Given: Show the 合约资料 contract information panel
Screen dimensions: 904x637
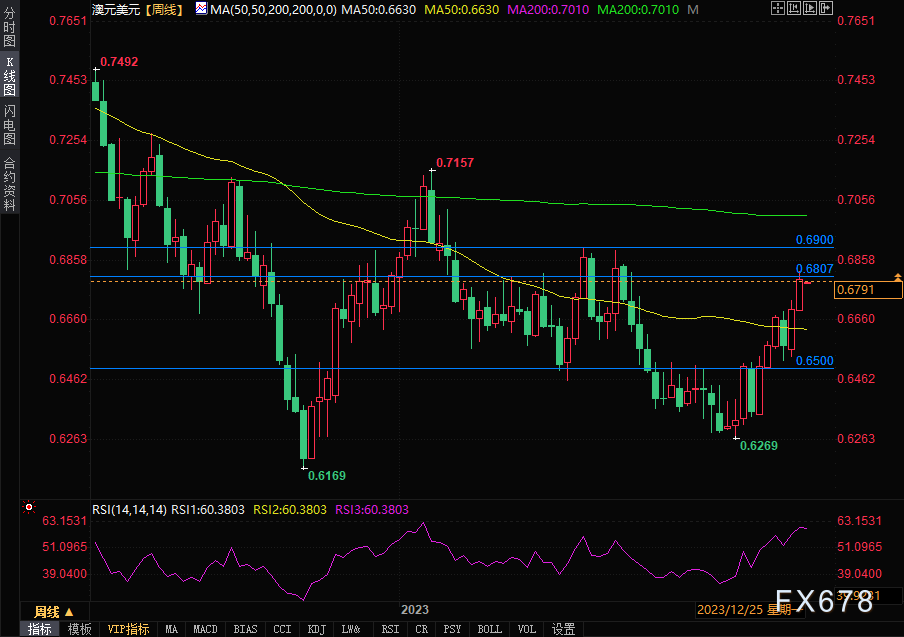Looking at the screenshot, I should [9, 183].
